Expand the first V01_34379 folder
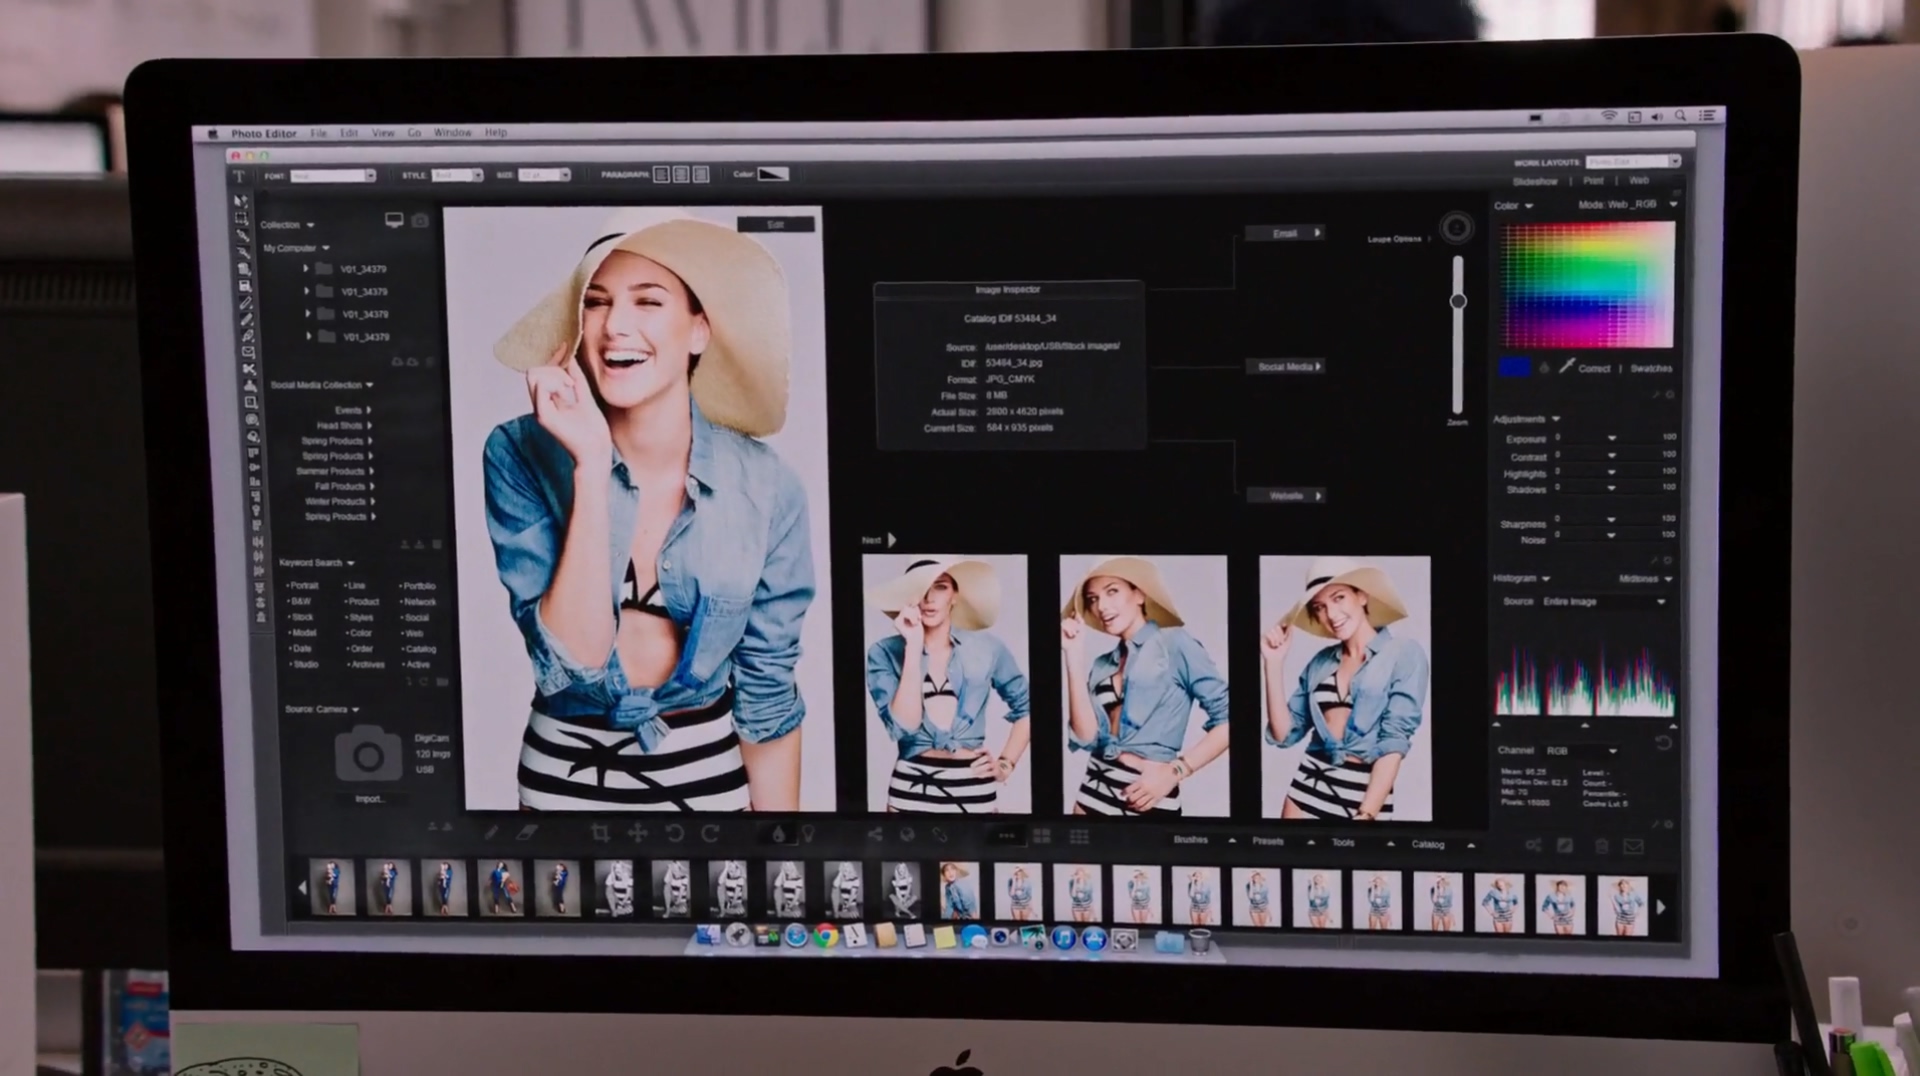The image size is (1920, 1076). click(306, 269)
